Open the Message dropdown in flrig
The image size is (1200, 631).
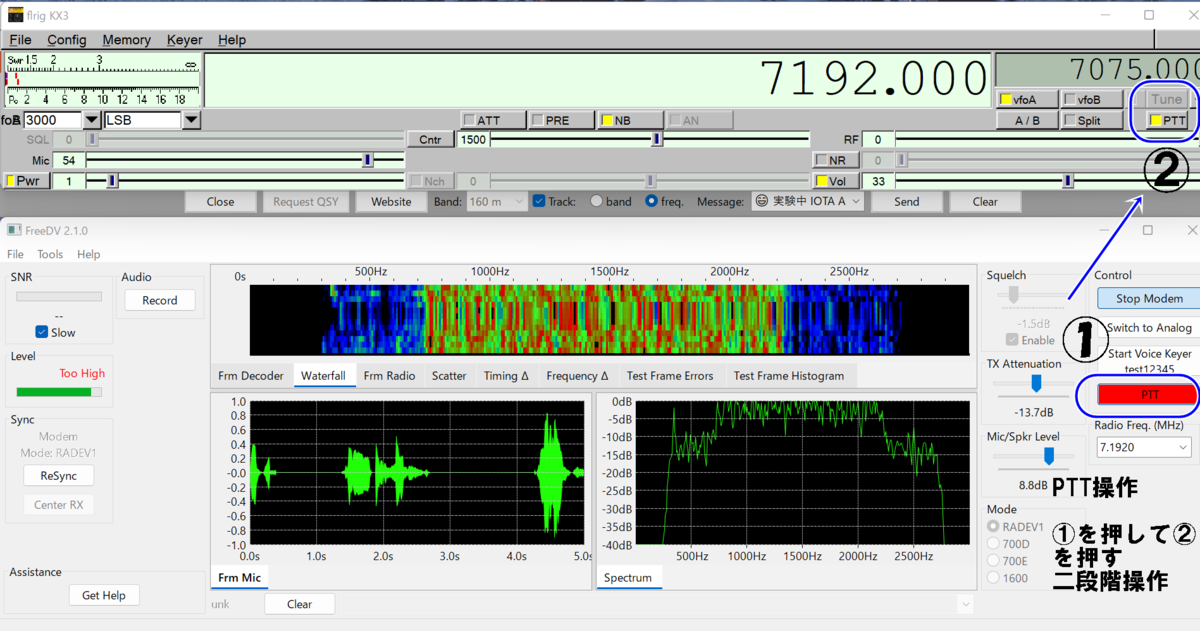(x=807, y=201)
